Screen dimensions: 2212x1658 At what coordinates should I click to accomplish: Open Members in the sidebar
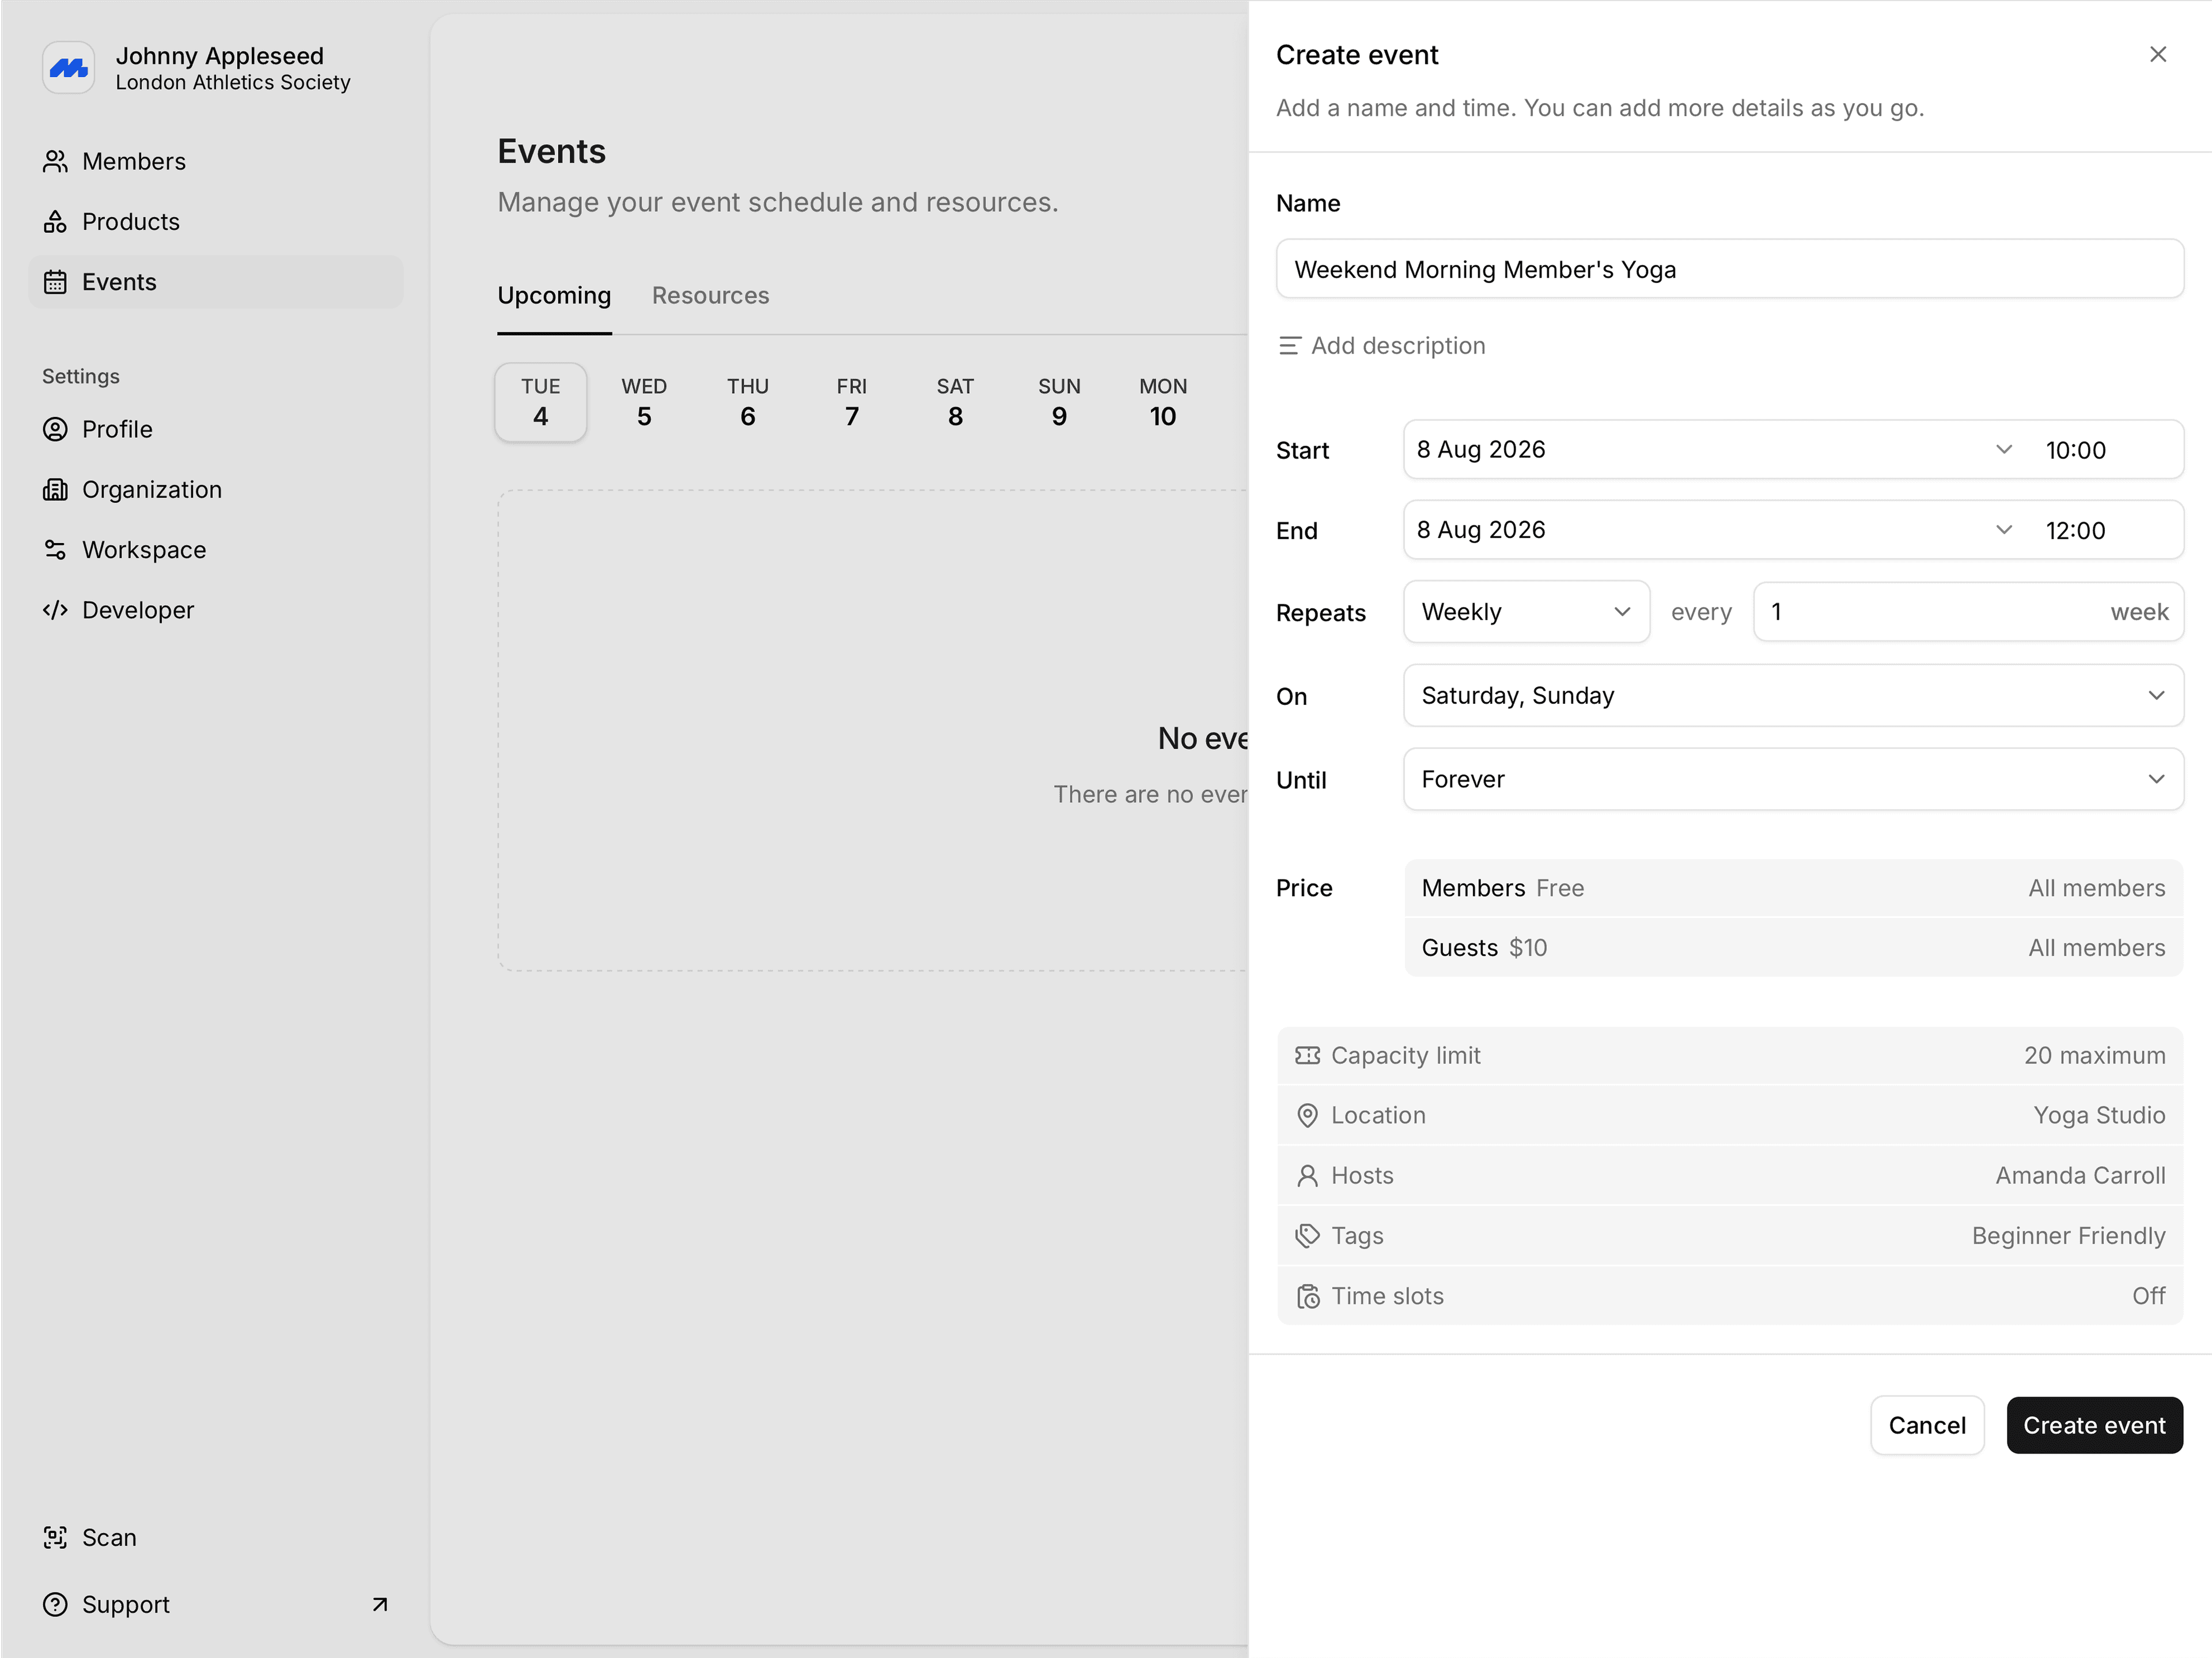click(x=216, y=161)
